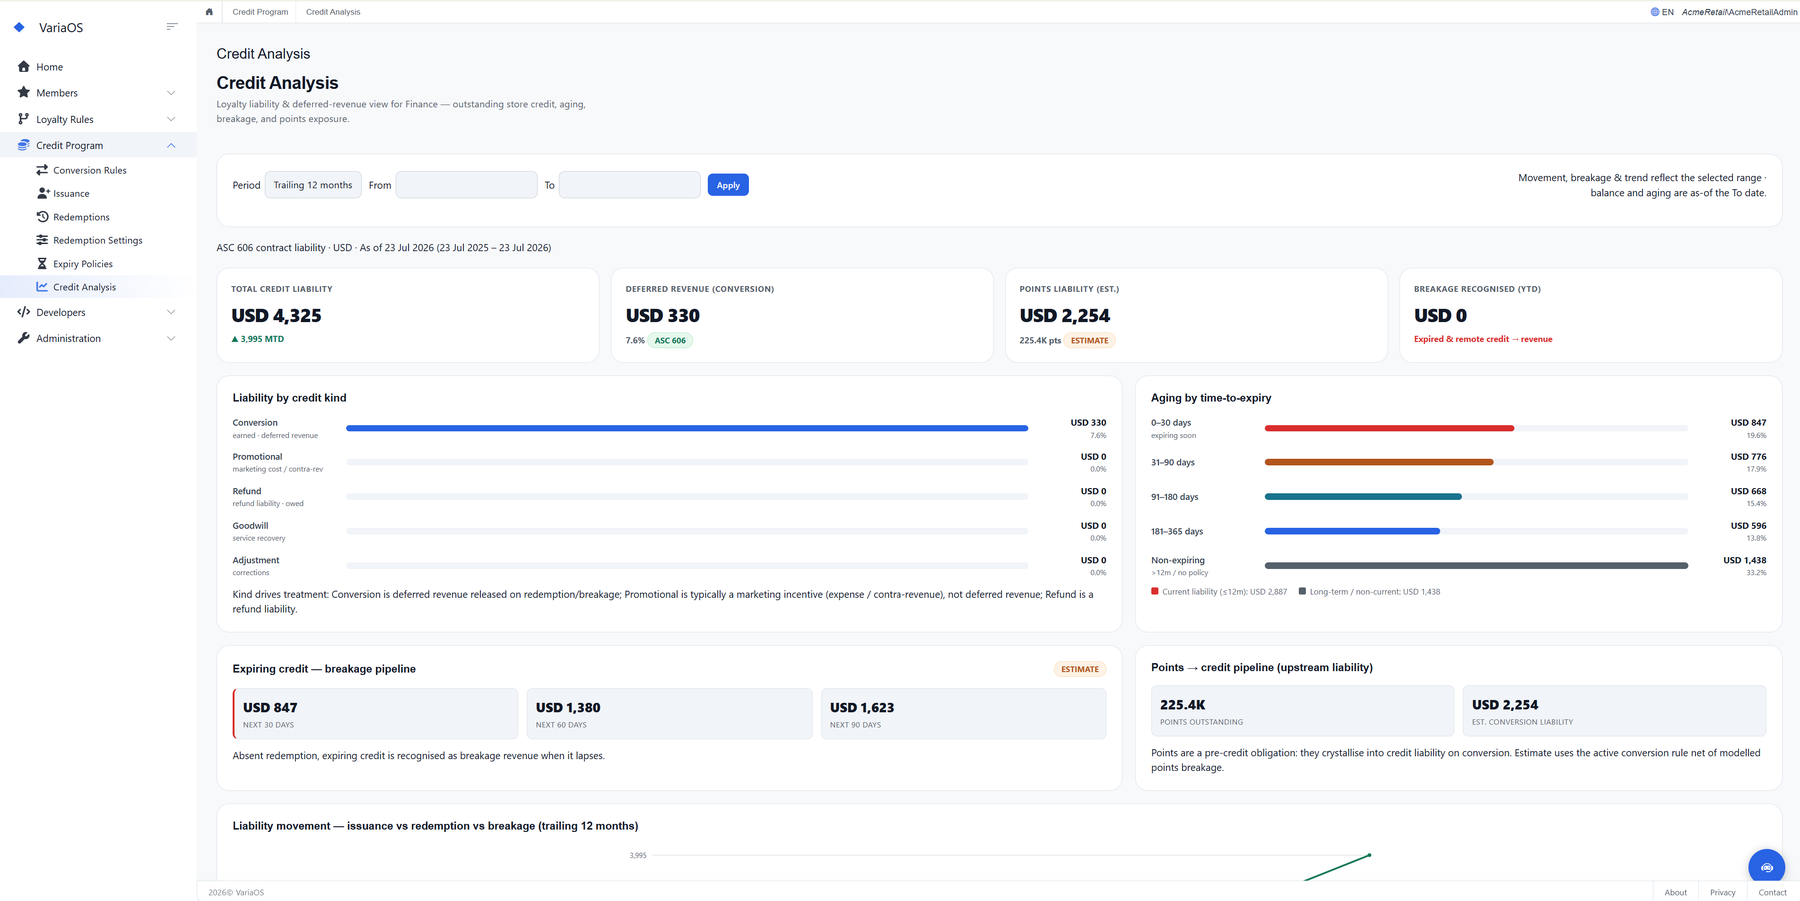This screenshot has width=1800, height=901.
Task: Expand the Administration chevron
Action: click(171, 338)
